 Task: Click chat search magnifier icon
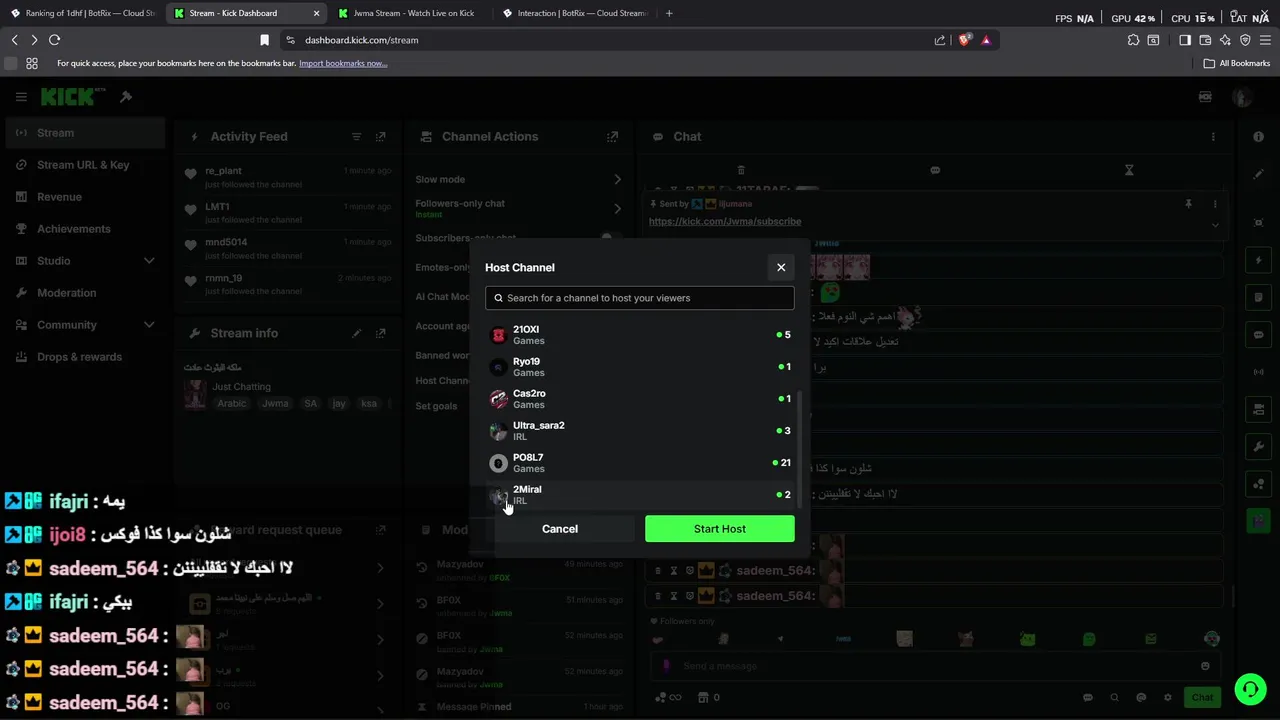(x=1114, y=697)
